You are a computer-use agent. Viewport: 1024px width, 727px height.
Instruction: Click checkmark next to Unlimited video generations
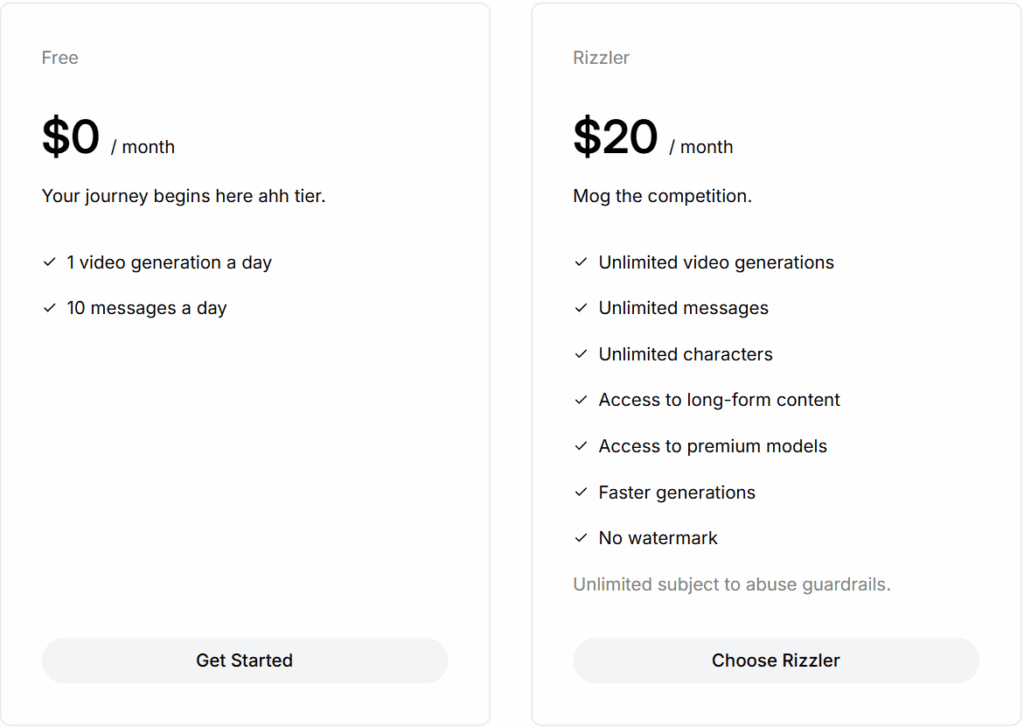pyautogui.click(x=581, y=262)
